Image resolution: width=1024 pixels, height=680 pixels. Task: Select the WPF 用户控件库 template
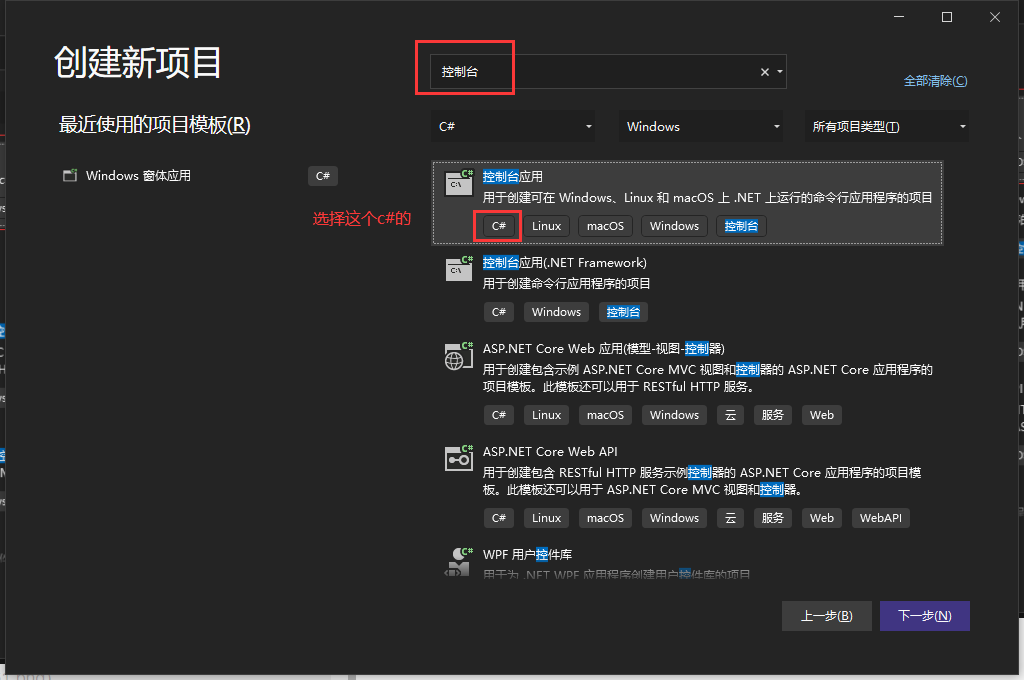527,555
